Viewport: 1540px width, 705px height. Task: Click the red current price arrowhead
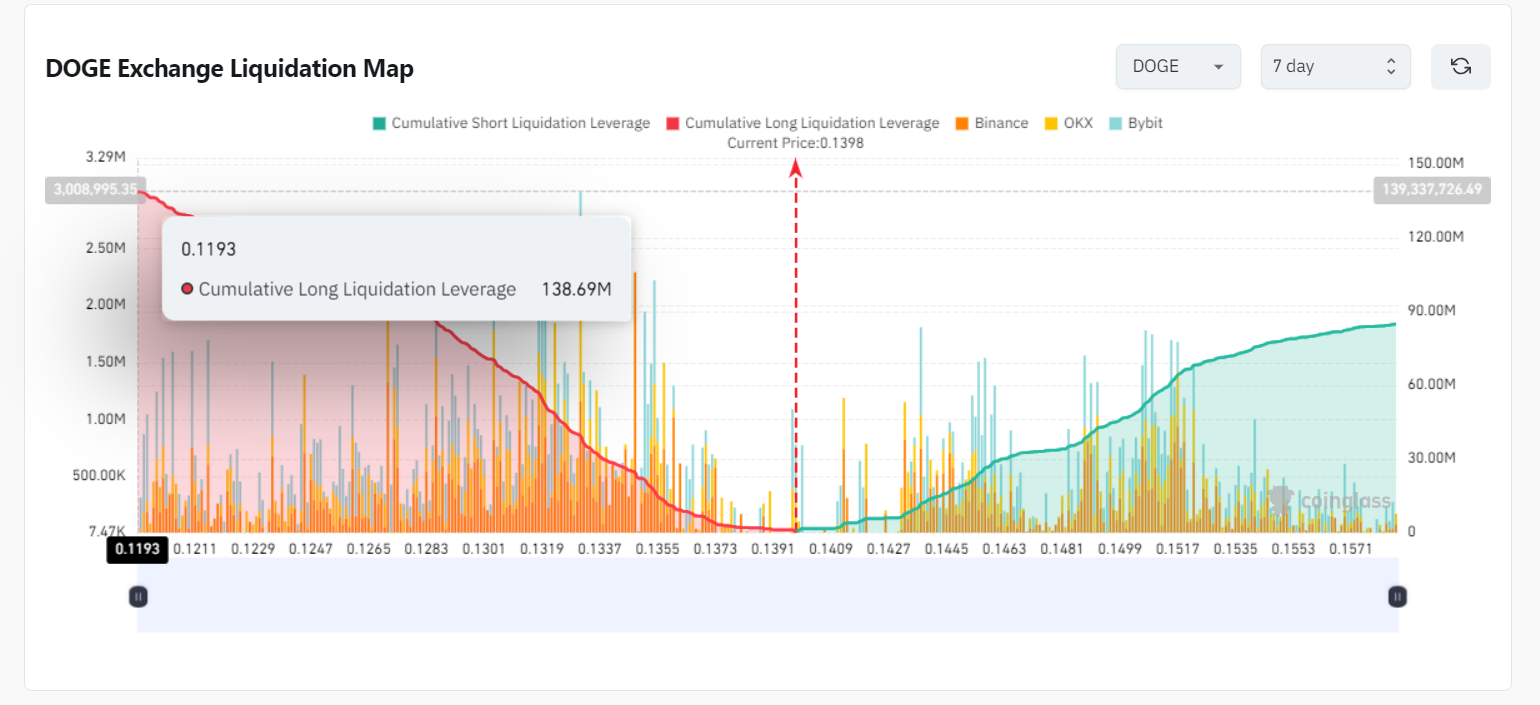tap(796, 169)
